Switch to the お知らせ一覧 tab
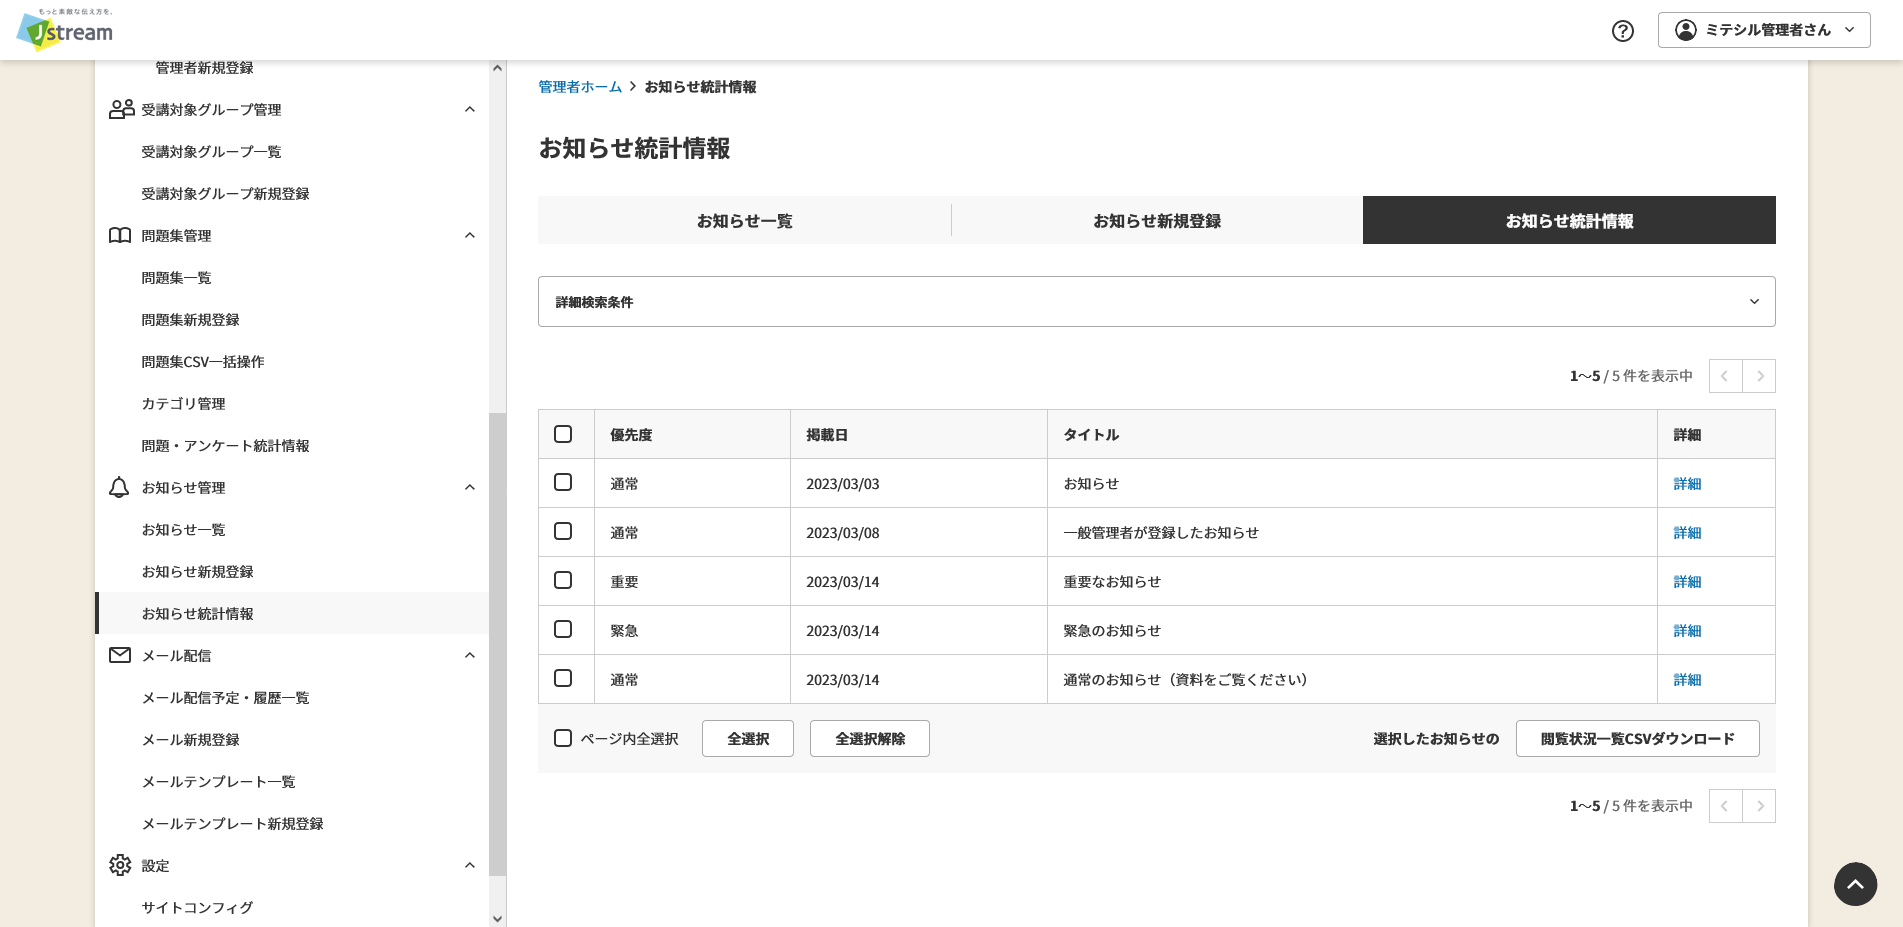Image resolution: width=1903 pixels, height=927 pixels. 744,220
